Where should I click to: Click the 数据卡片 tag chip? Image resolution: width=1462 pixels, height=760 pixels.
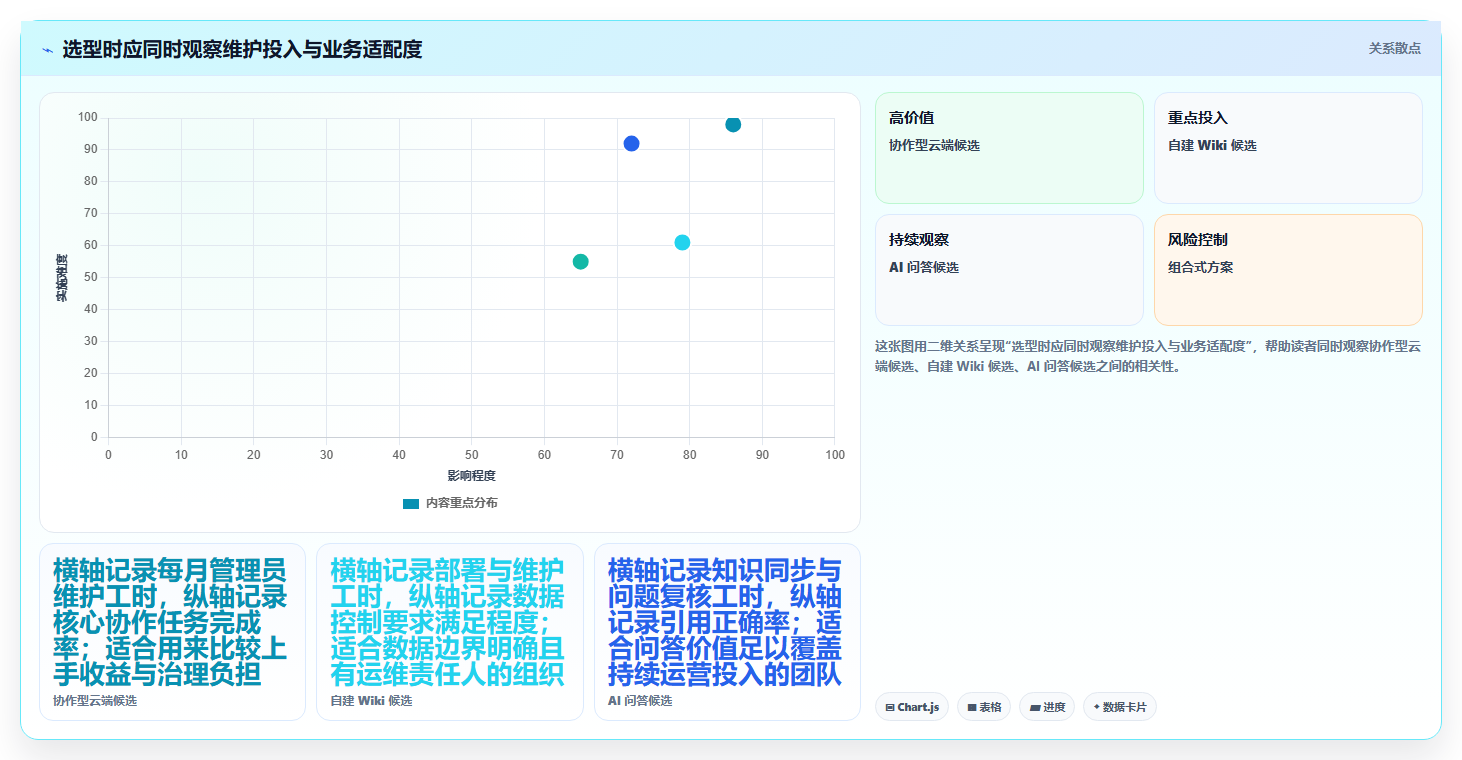click(1120, 707)
